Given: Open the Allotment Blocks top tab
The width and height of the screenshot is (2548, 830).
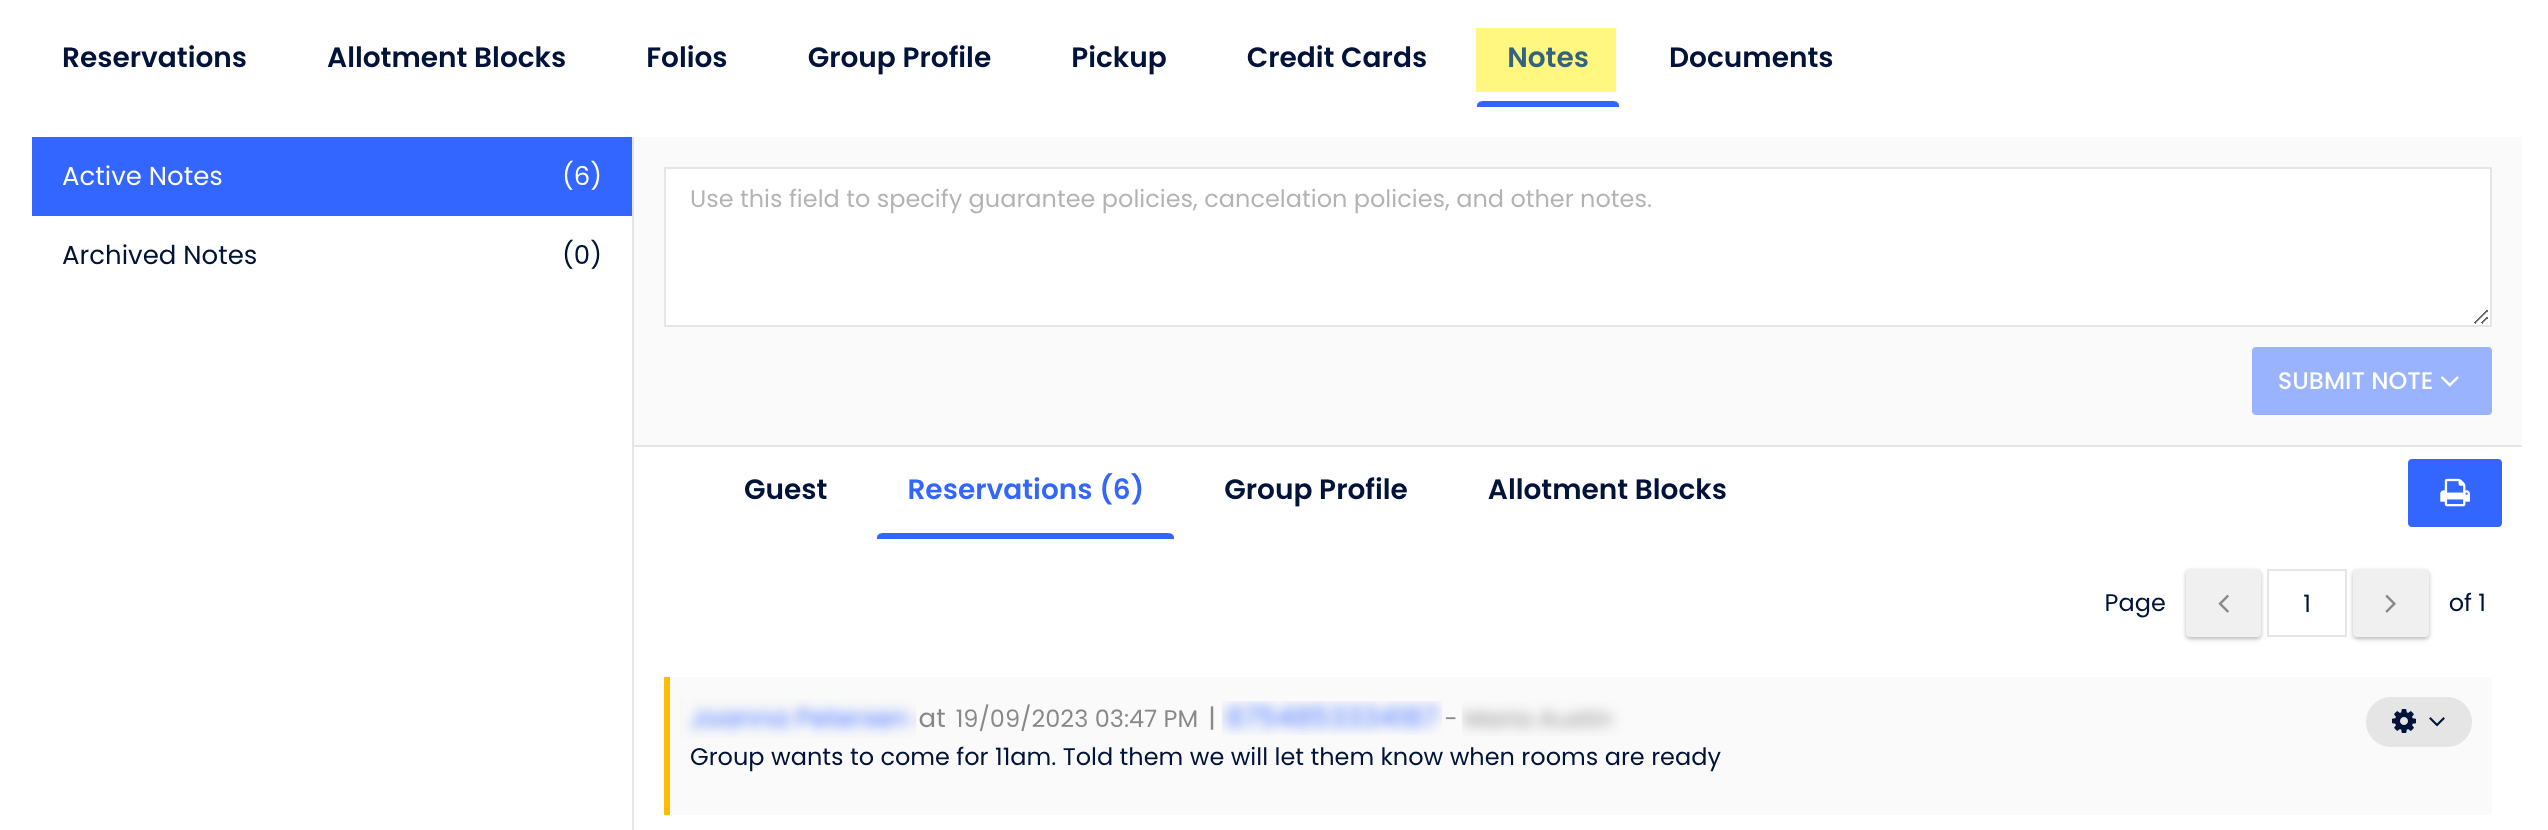Looking at the screenshot, I should pos(446,58).
